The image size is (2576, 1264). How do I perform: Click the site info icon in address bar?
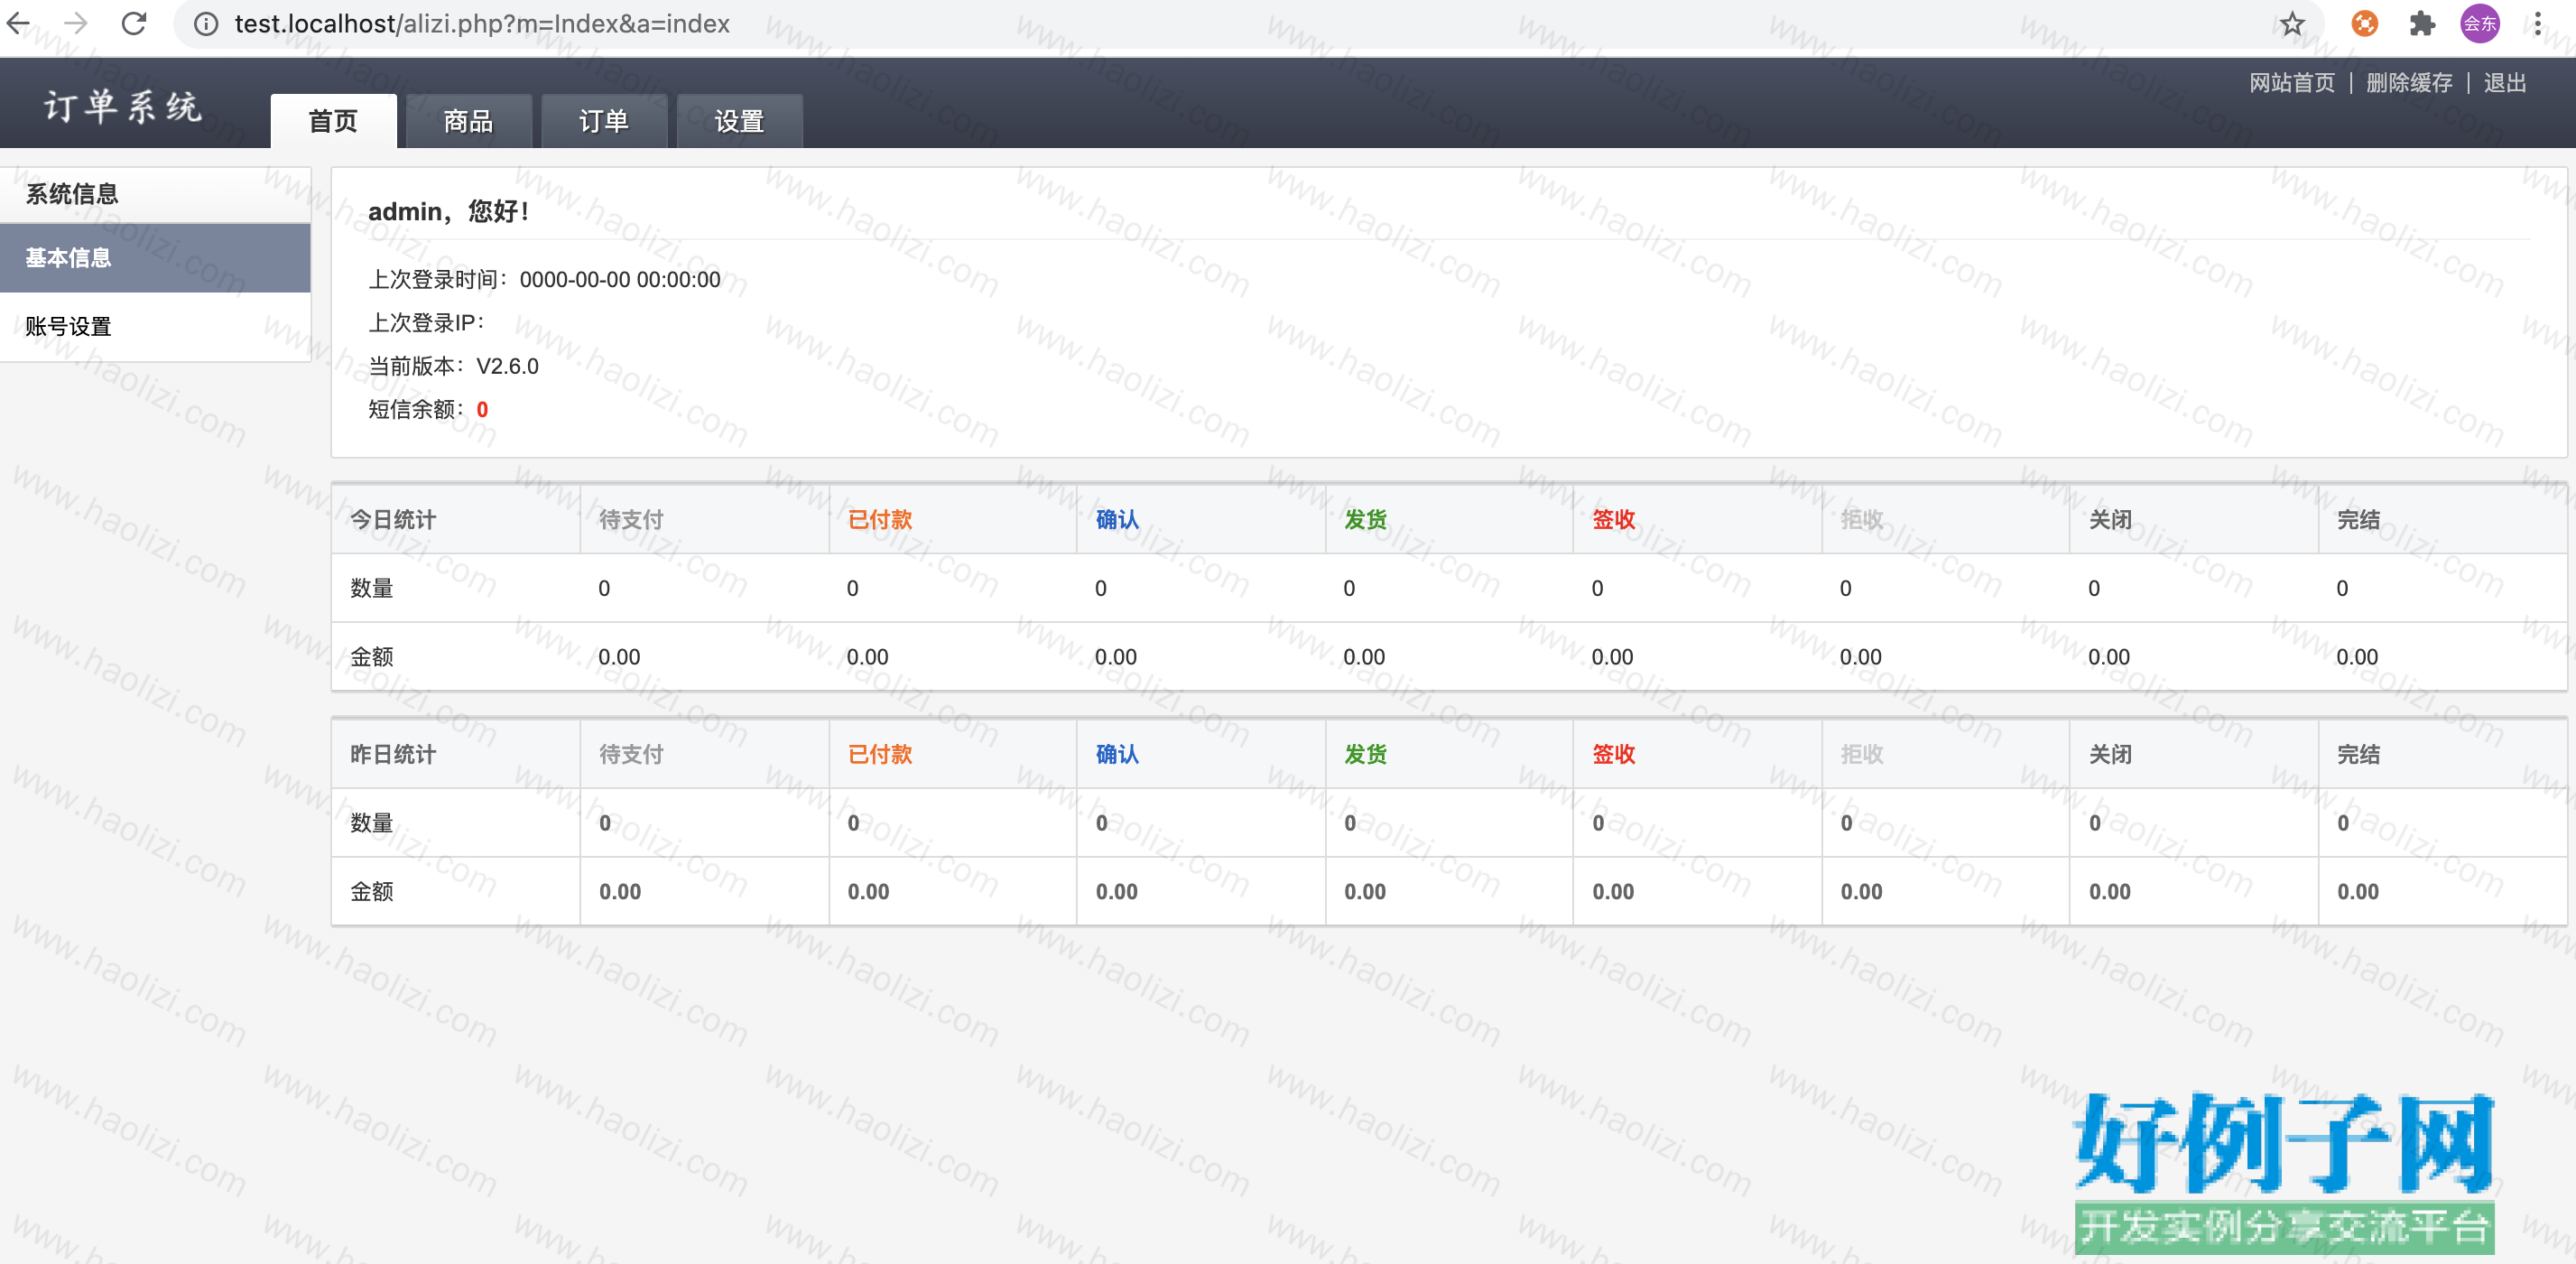206,24
